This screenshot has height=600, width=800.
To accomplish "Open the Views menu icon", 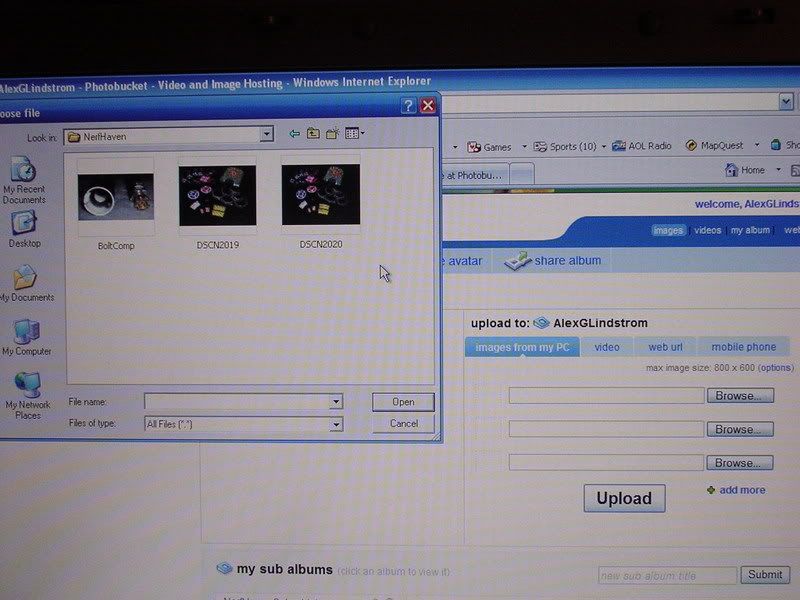I will pyautogui.click(x=354, y=133).
